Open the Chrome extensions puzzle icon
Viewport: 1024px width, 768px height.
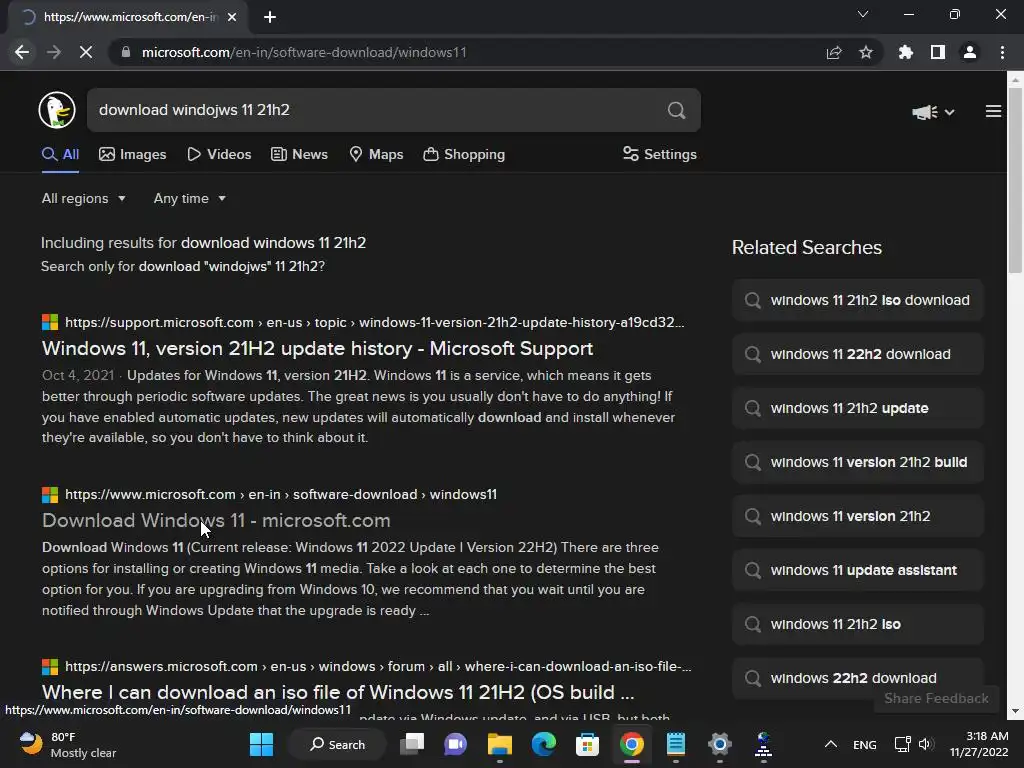pos(906,52)
